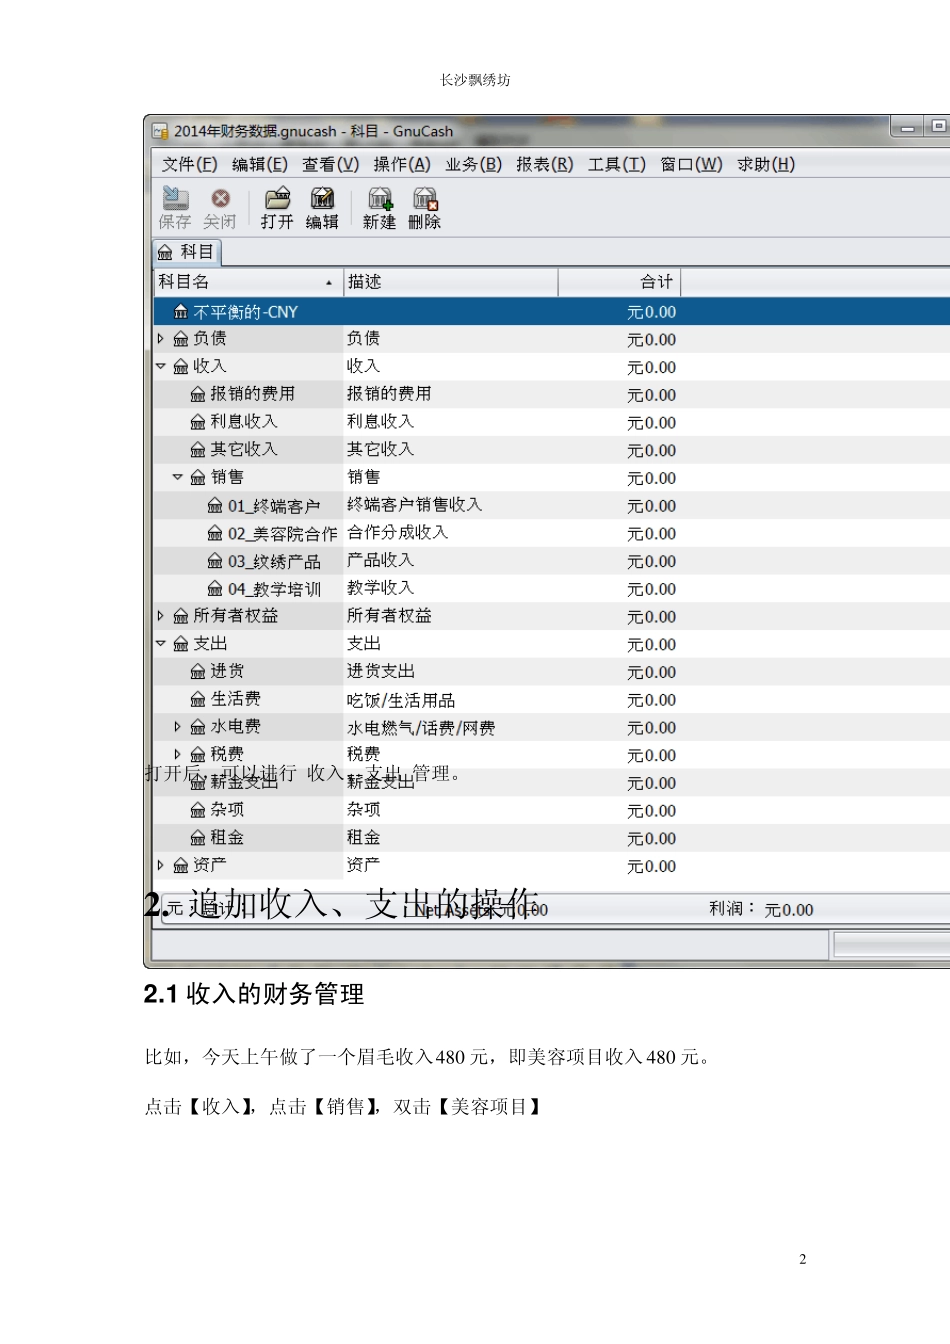This screenshot has height=1344, width=950.
Task: Click the 产品收入 description cell
Action: tap(380, 560)
